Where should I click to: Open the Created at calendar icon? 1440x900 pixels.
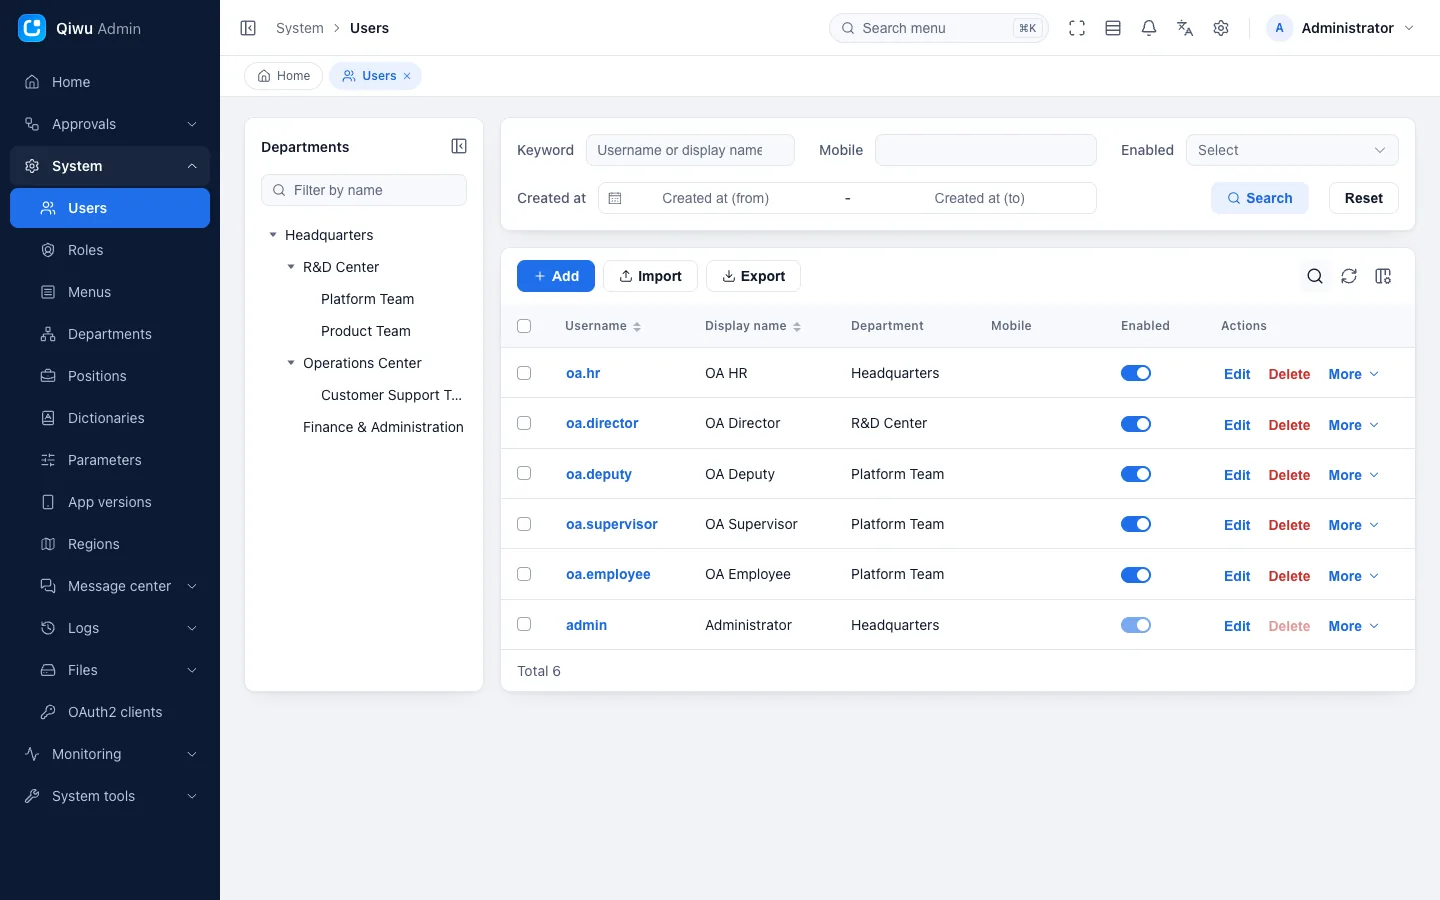[x=615, y=198]
